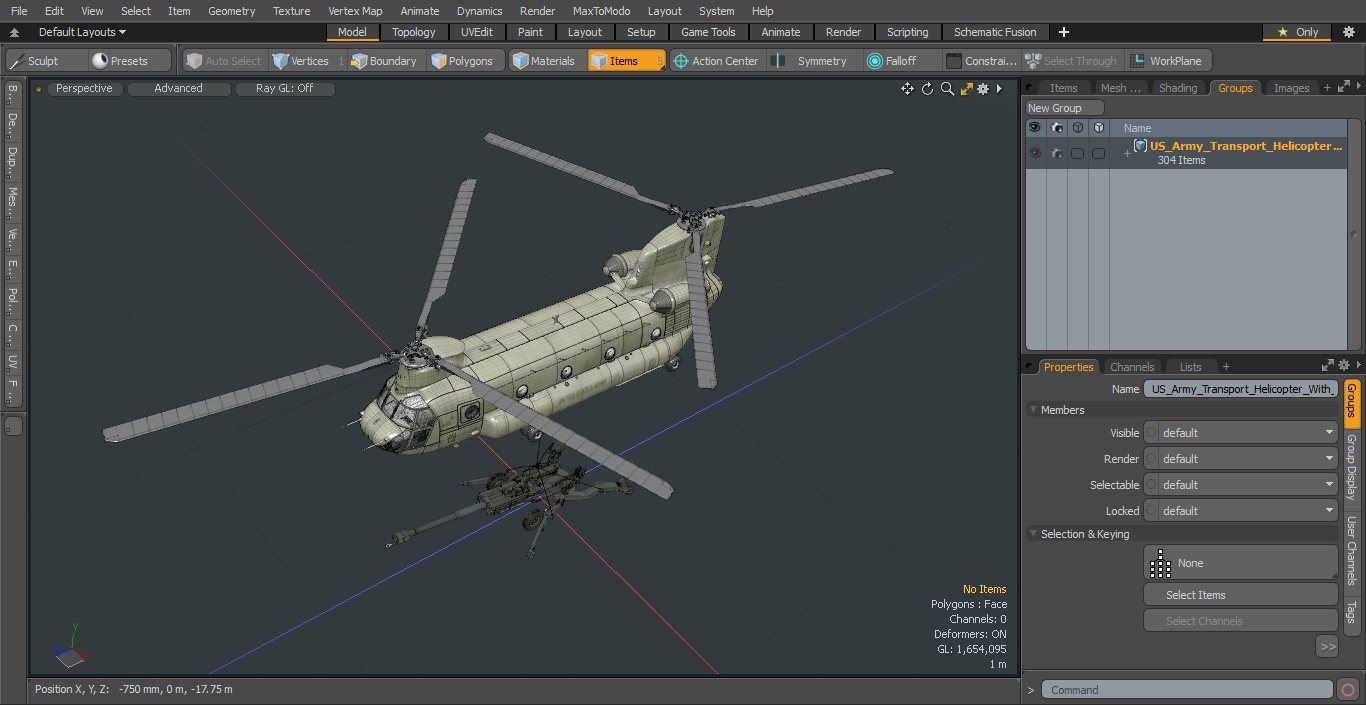Open the Default Layouts dropdown
Image resolution: width=1366 pixels, height=705 pixels.
coord(82,32)
